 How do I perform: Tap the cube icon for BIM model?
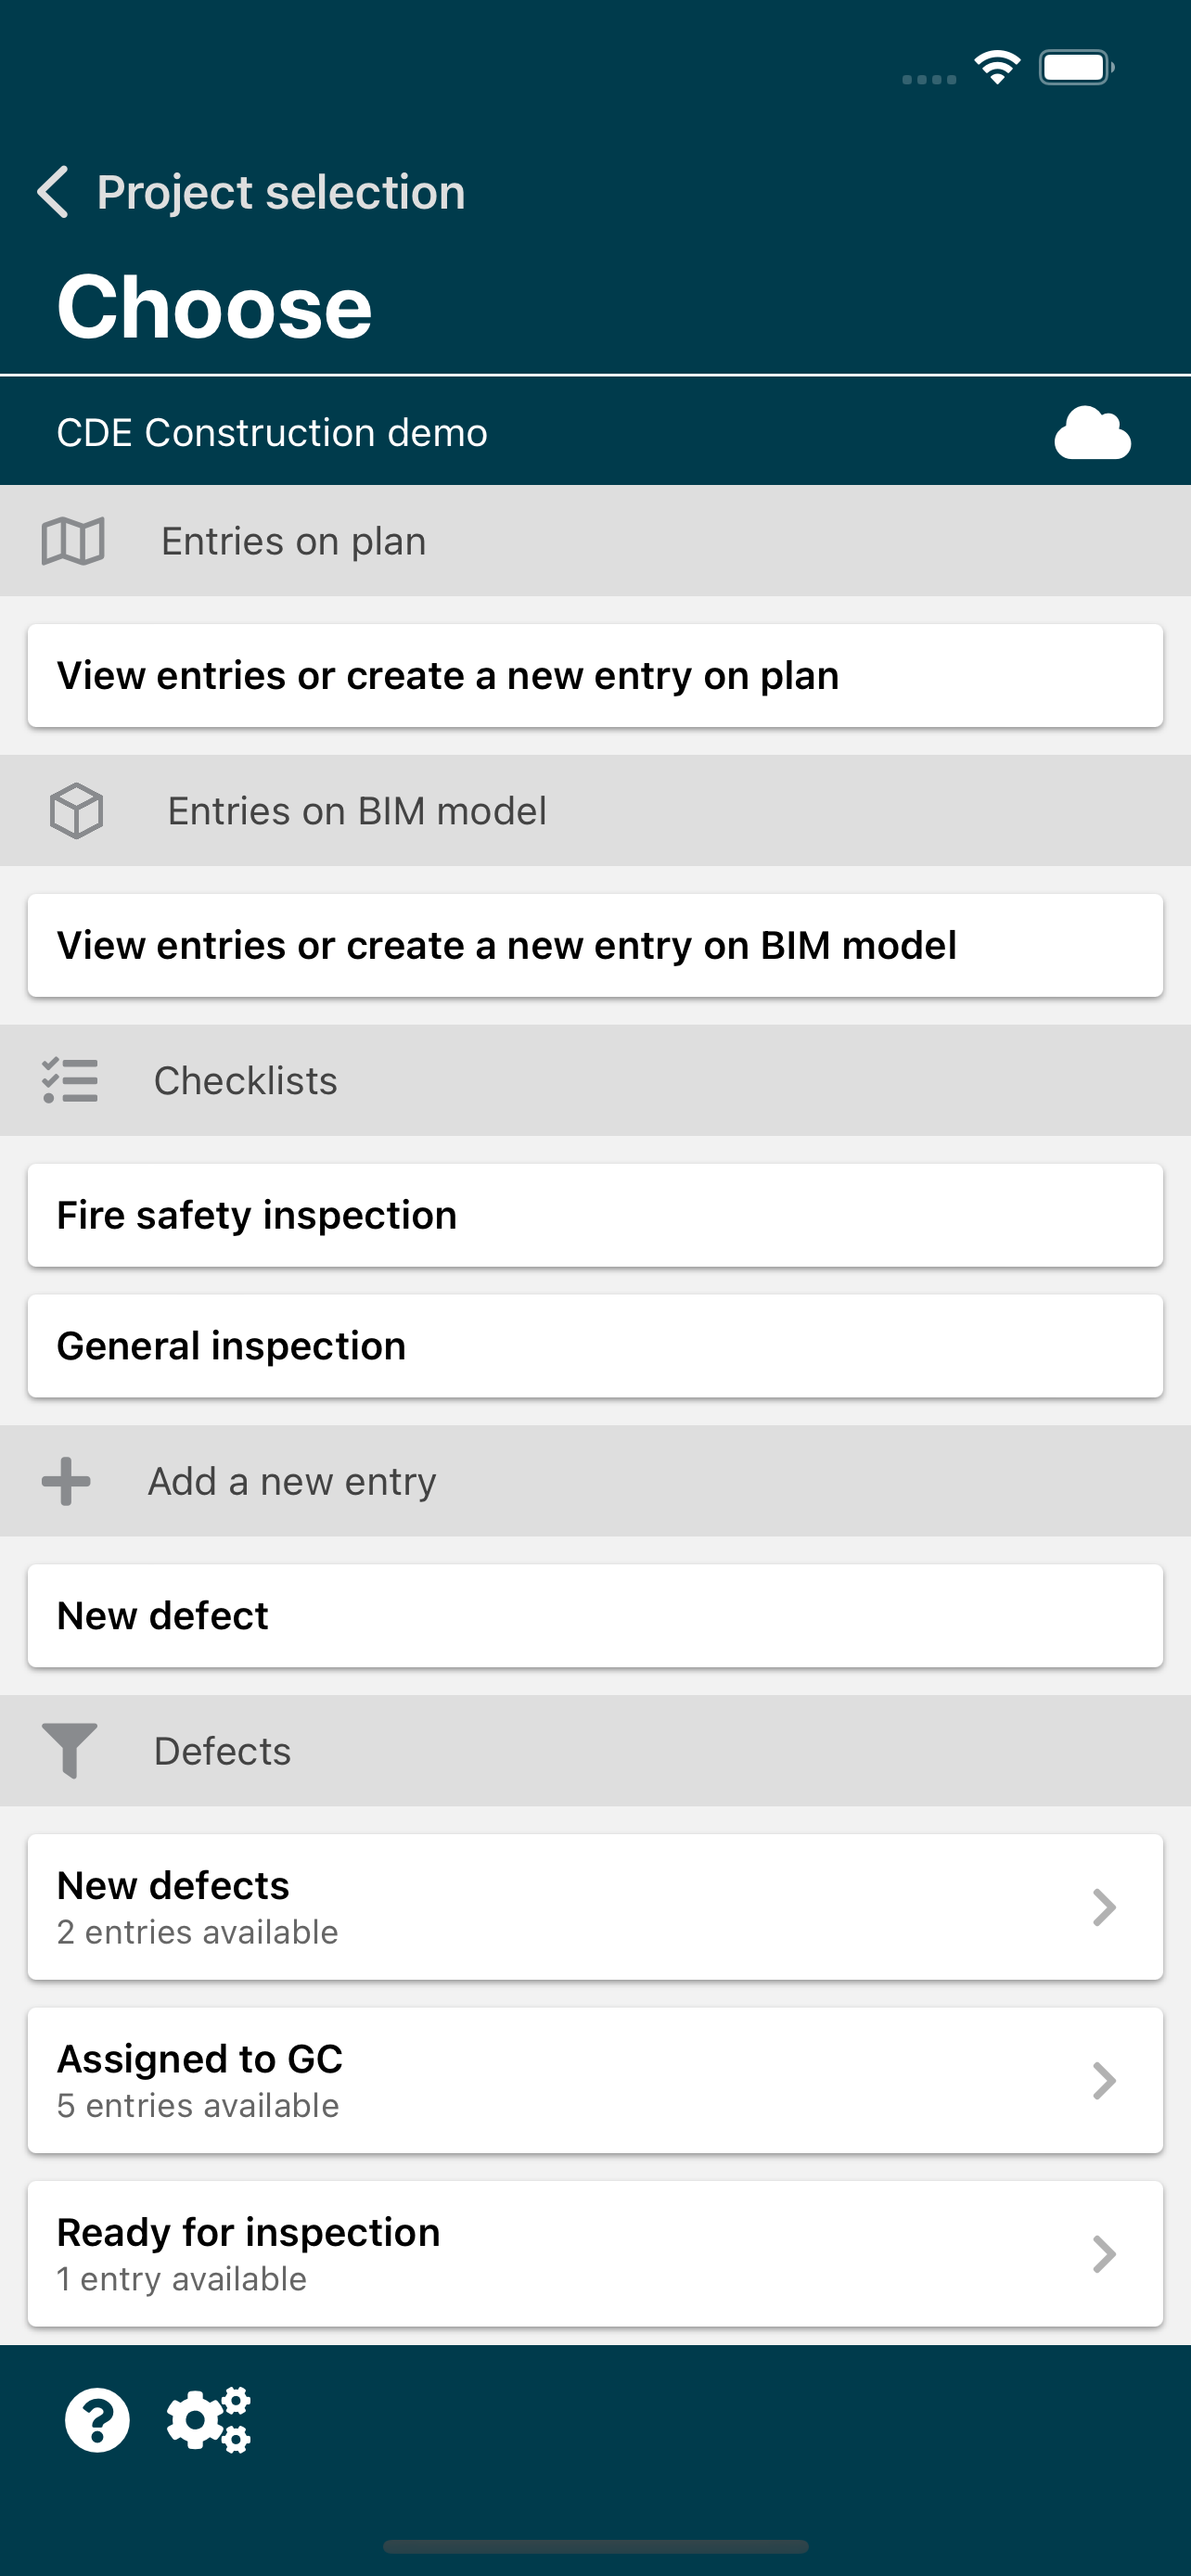[x=77, y=811]
